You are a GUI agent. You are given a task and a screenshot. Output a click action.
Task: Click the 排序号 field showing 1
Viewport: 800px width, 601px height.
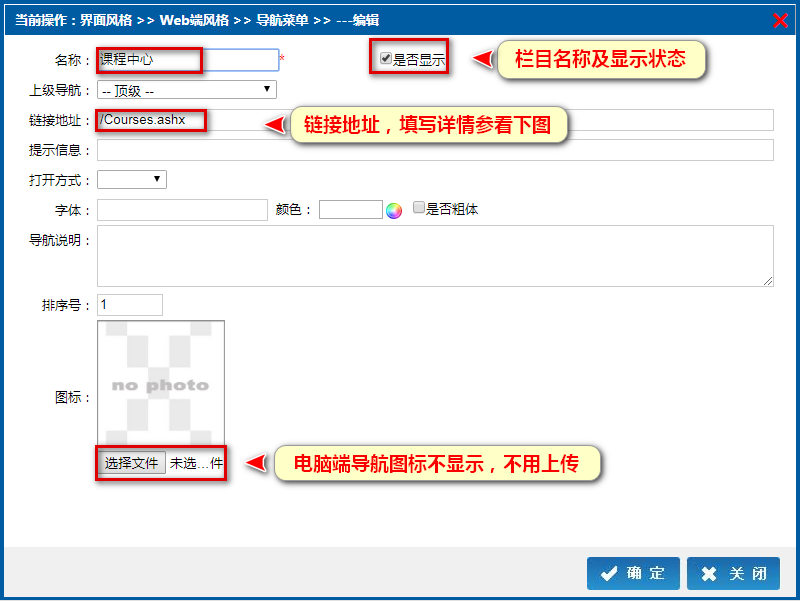130,305
